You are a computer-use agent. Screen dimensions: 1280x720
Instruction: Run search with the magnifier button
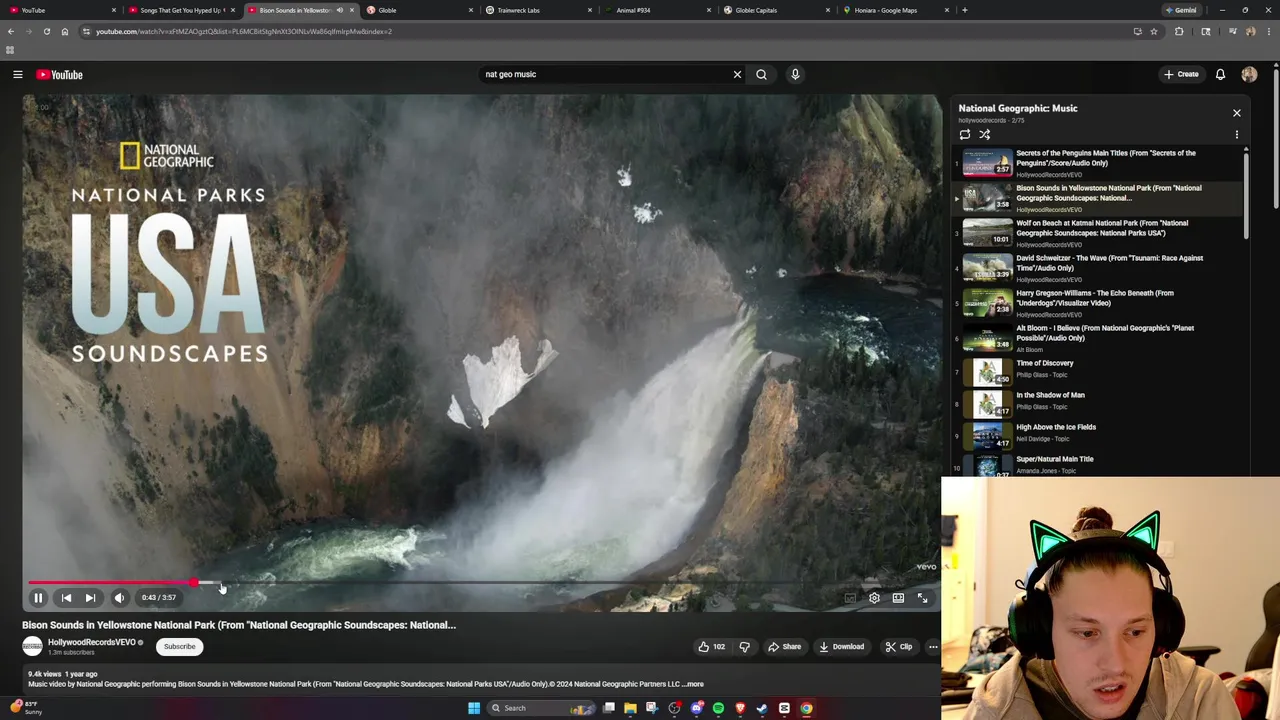[761, 74]
